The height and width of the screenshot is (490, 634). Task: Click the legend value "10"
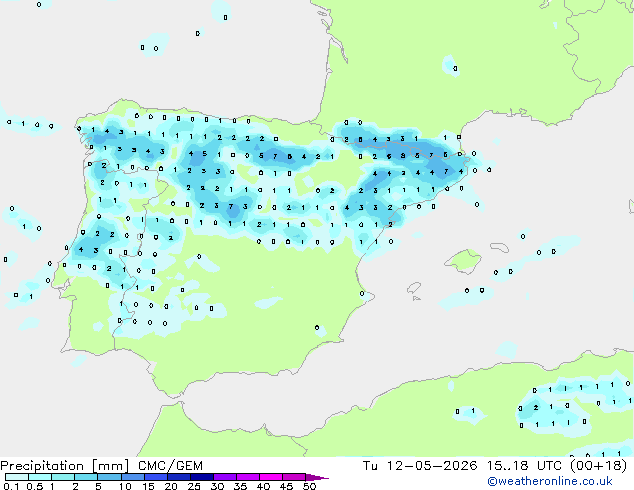125,486
